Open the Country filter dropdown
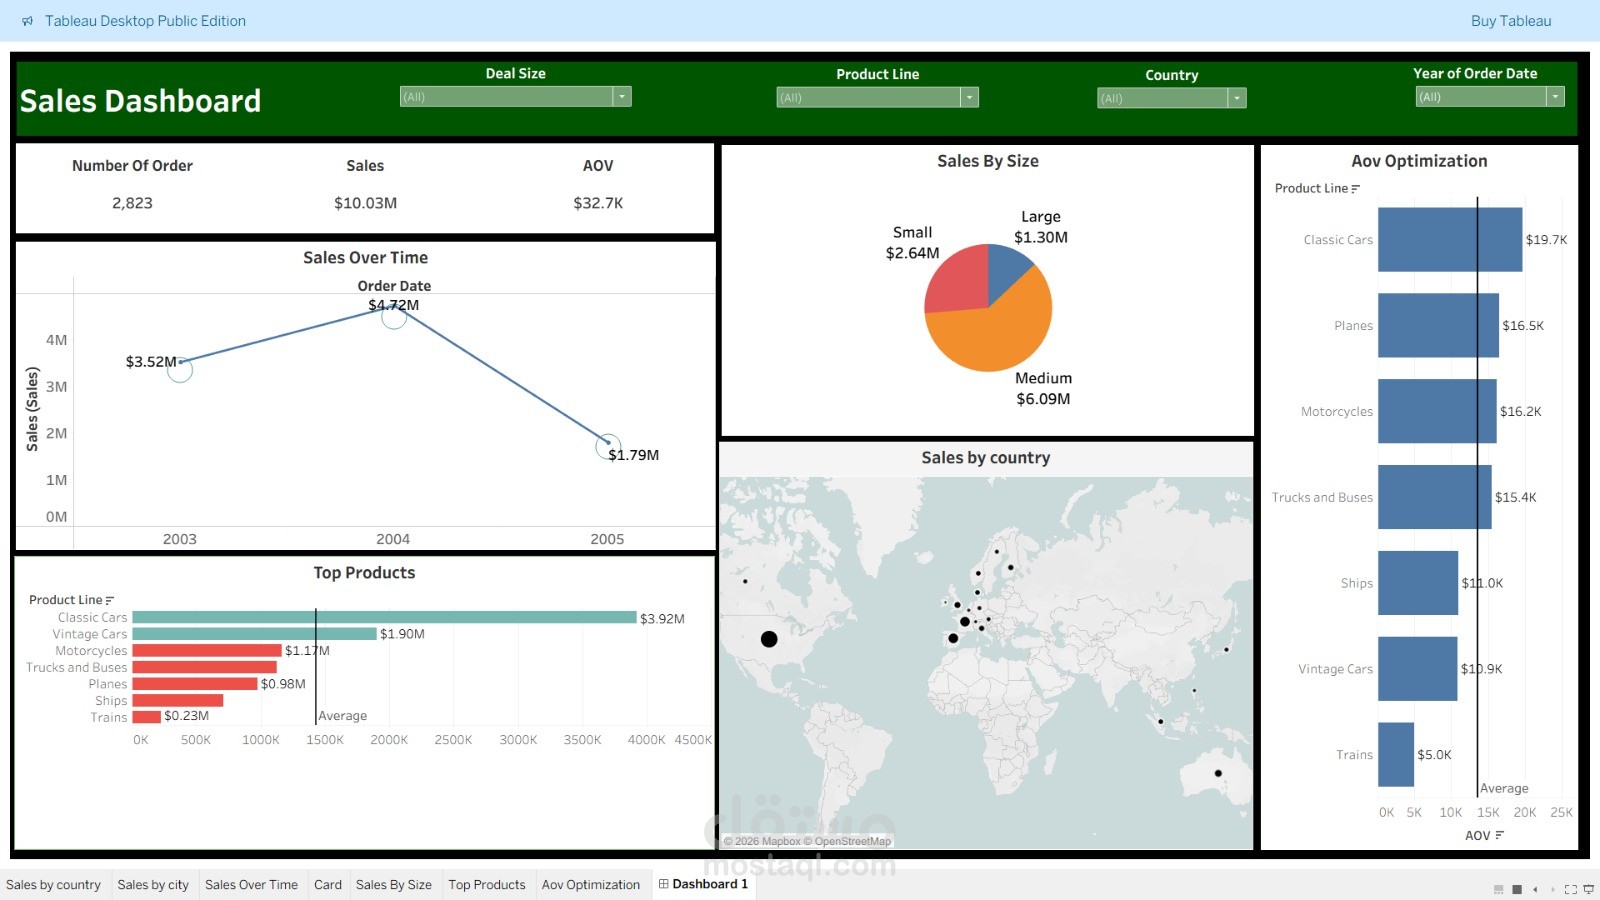 (1235, 97)
